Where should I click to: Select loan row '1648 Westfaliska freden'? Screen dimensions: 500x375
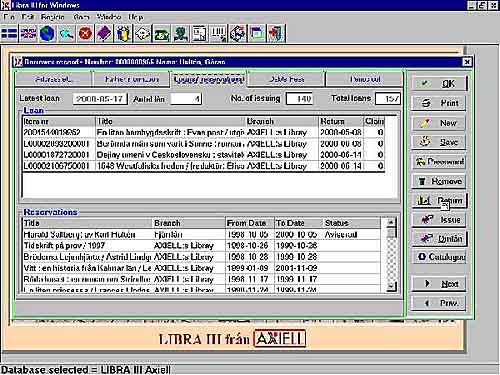click(x=203, y=166)
